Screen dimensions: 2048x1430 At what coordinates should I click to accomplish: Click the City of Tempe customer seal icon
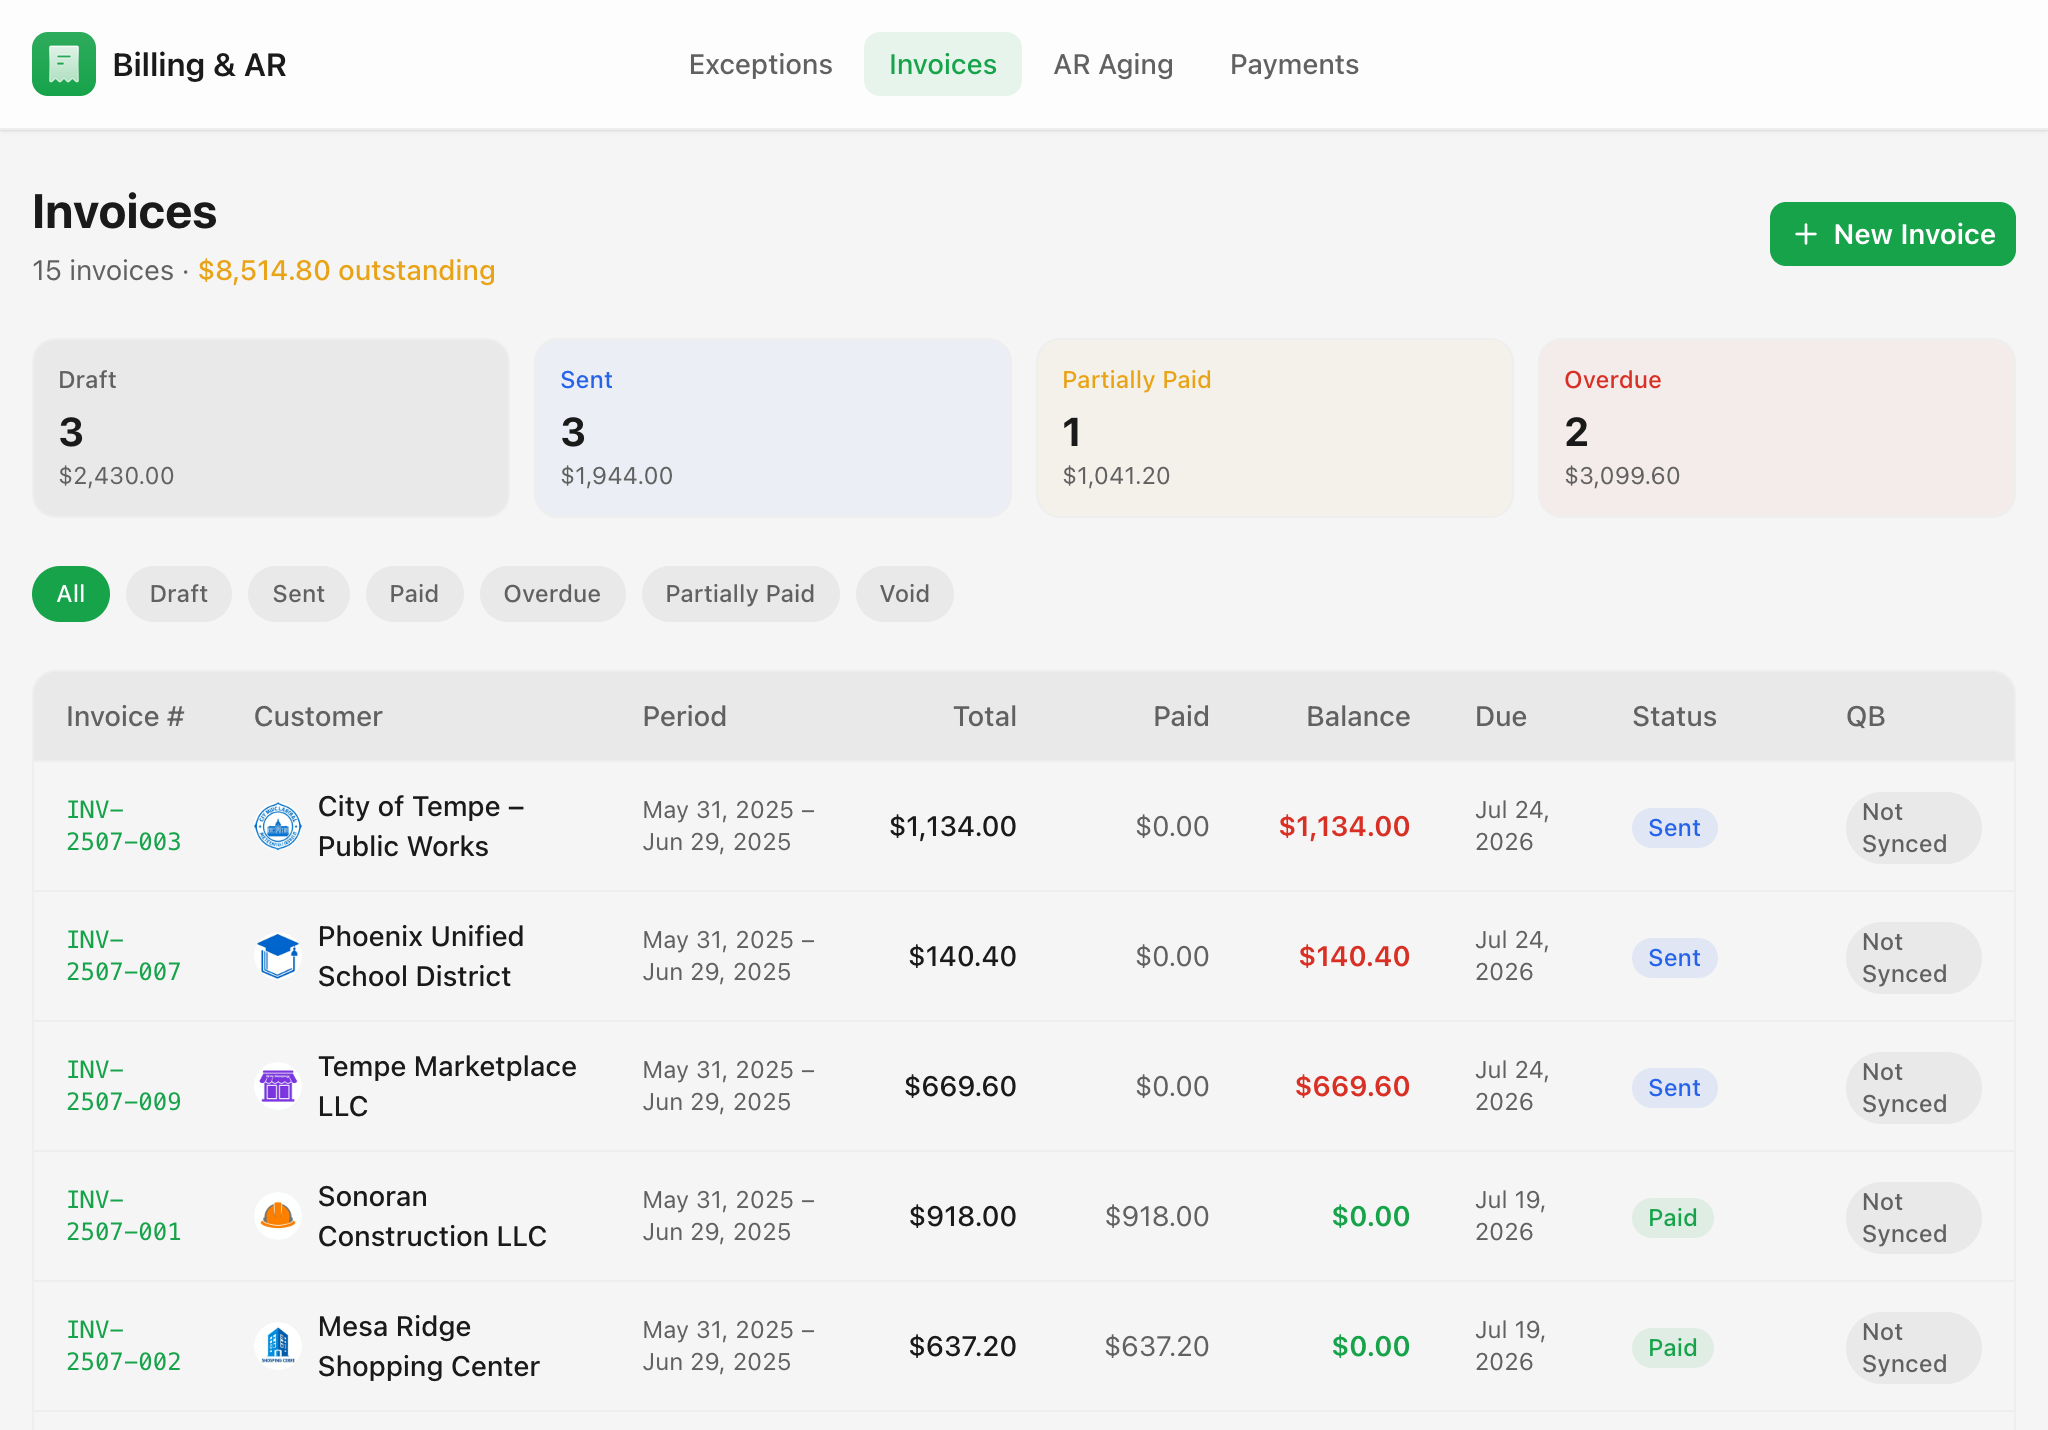[x=278, y=826]
